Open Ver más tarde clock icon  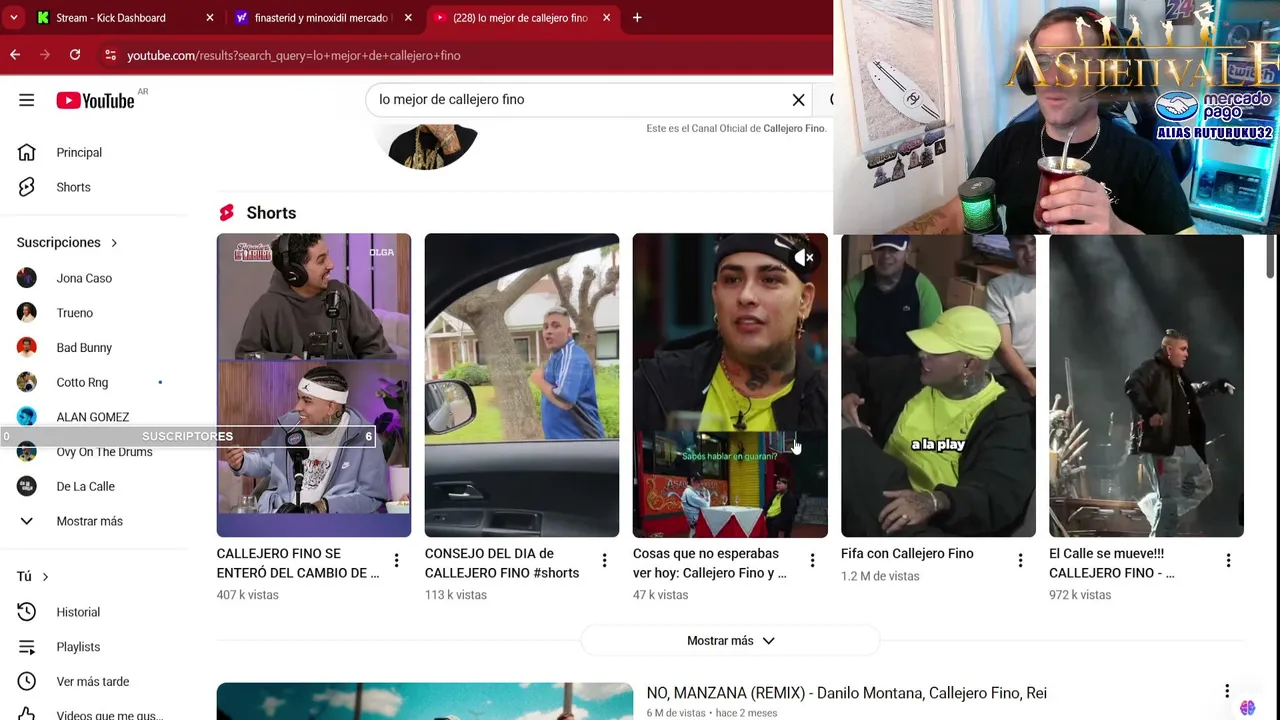[27, 682]
